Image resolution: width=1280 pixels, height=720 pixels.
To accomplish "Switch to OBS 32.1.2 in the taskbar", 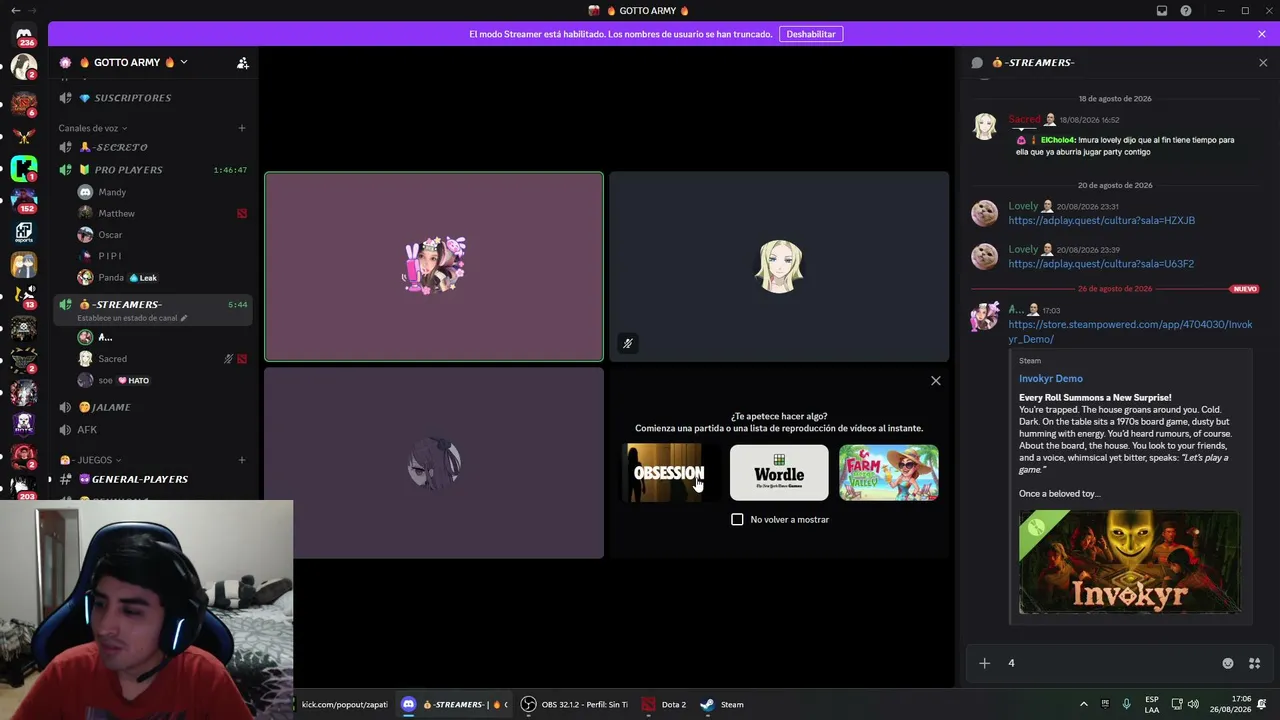I will (x=574, y=704).
